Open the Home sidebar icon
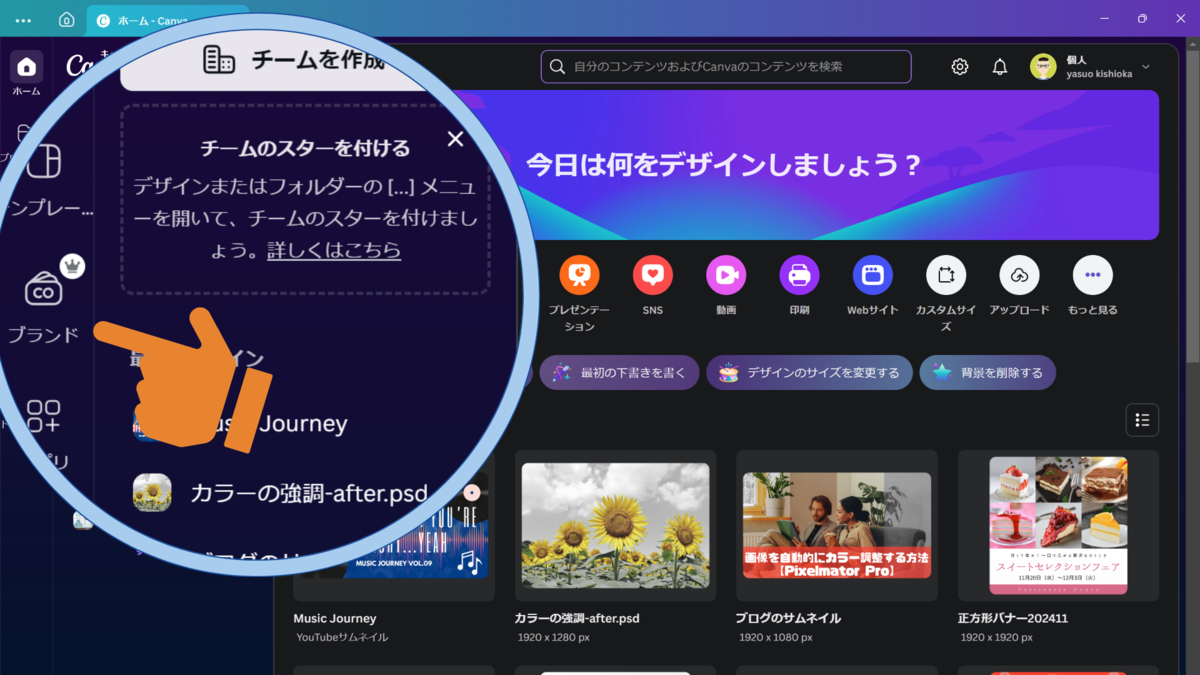1200x675 pixels. (27, 67)
